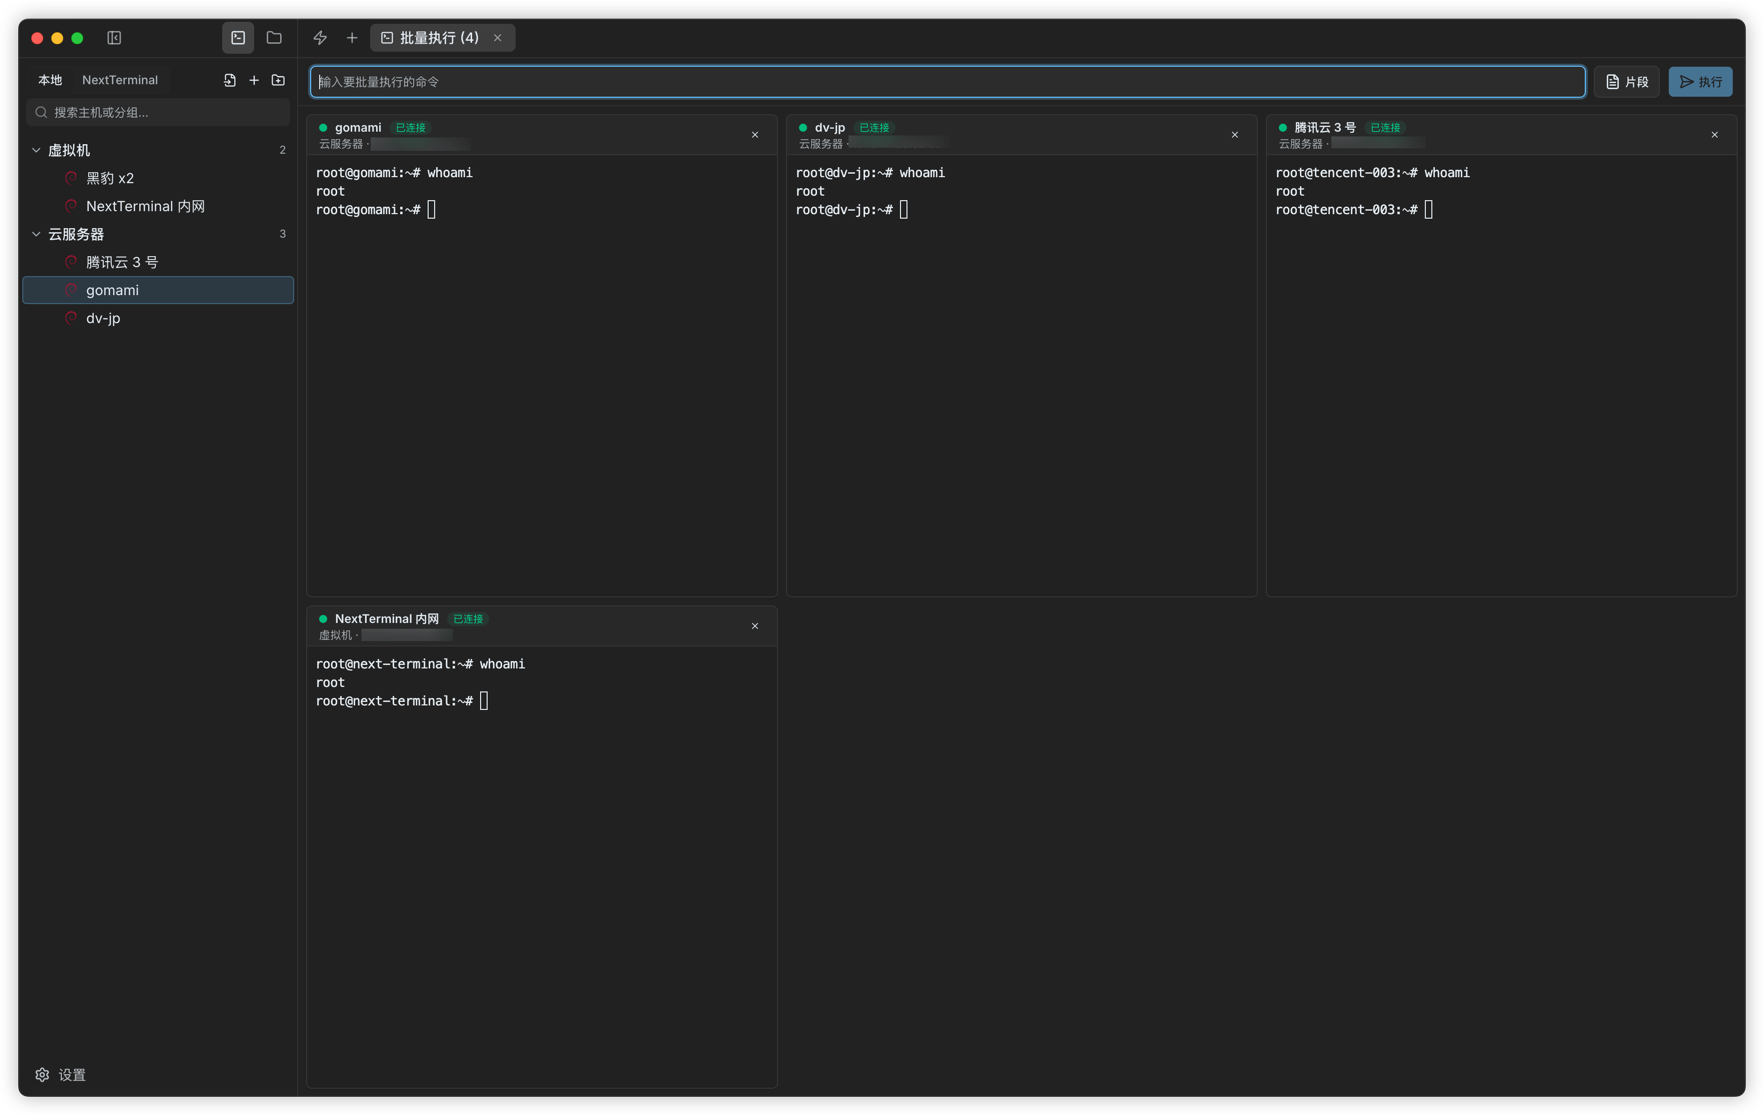The height and width of the screenshot is (1115, 1764).
Task: Close the NextTerminal 内网 terminal panel
Action: 755,626
